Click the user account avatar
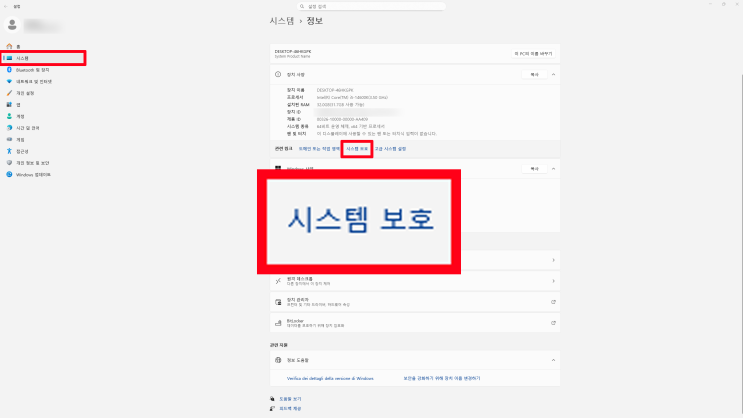 (x=12, y=25)
